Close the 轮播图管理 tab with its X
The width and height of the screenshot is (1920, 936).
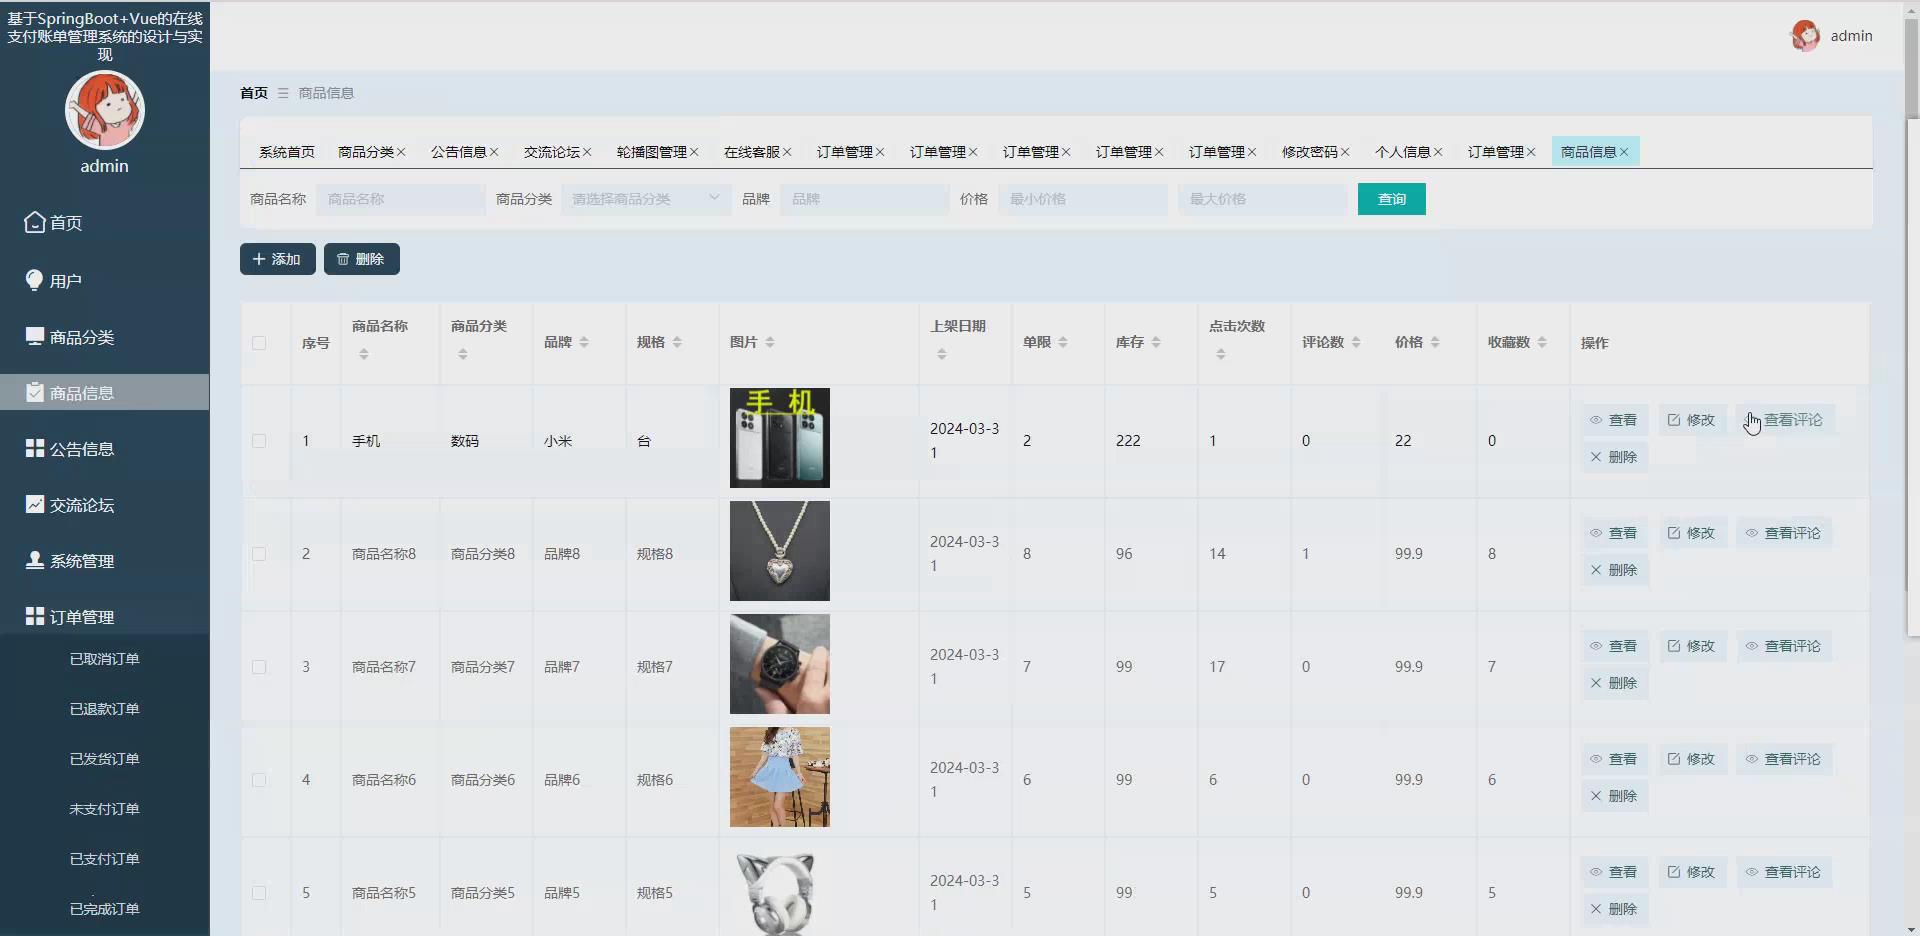(694, 152)
